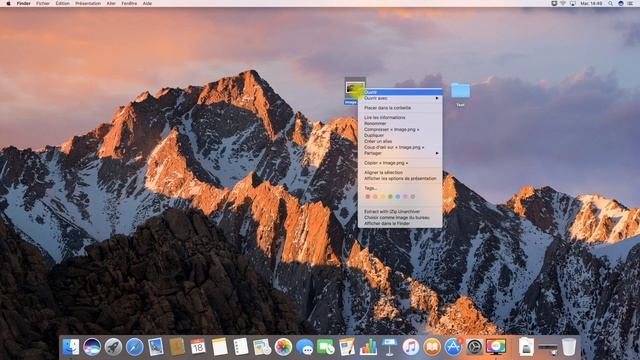This screenshot has height=360, width=640.
Task: Choose Créer un alias
Action: pyautogui.click(x=400, y=141)
